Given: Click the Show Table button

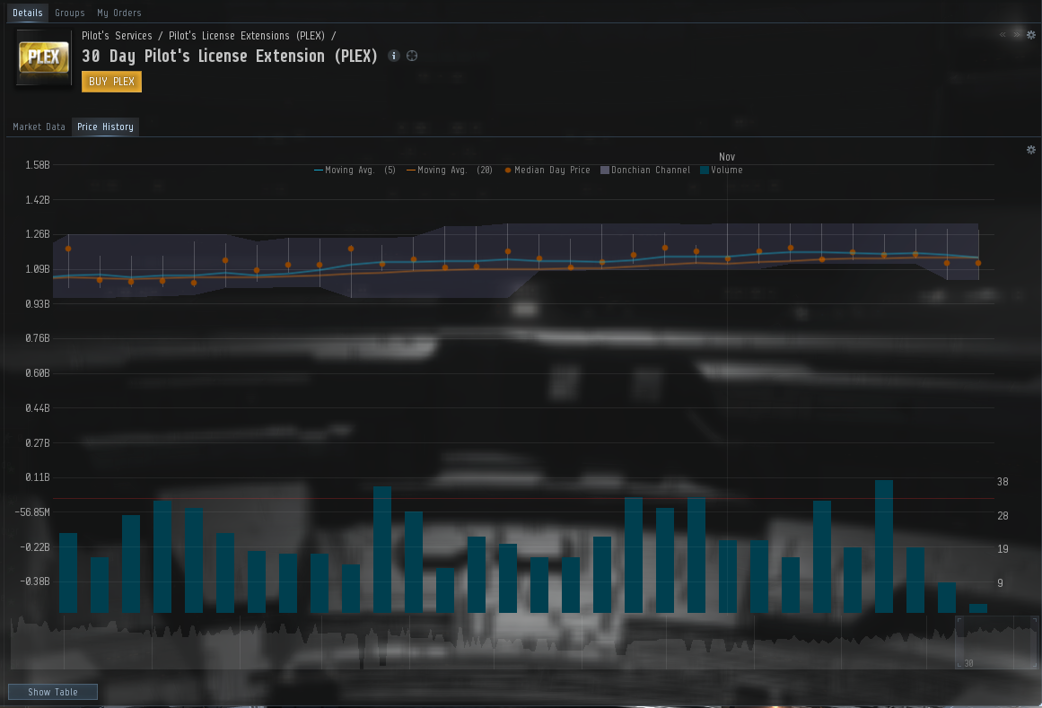Looking at the screenshot, I should (53, 692).
